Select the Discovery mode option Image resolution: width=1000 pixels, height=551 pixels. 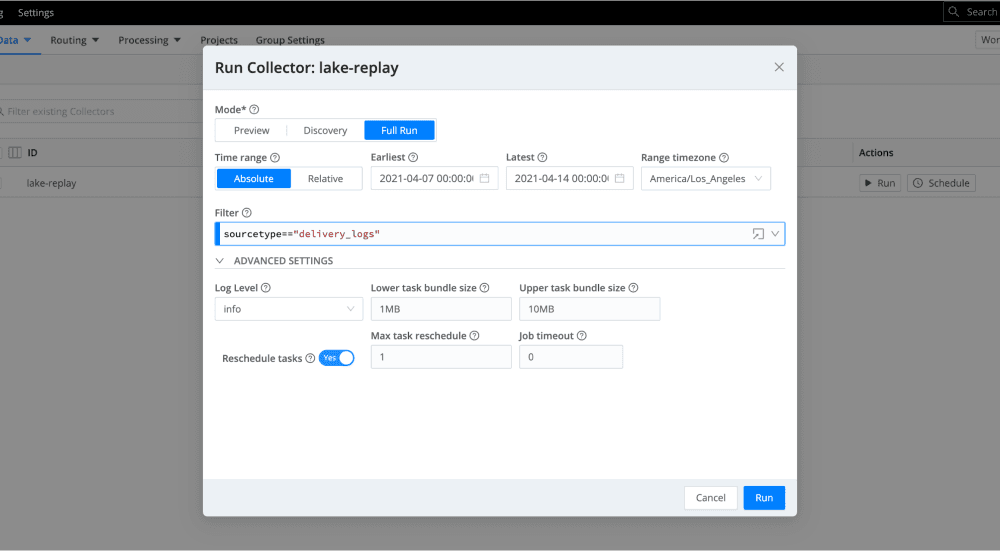[x=325, y=131]
